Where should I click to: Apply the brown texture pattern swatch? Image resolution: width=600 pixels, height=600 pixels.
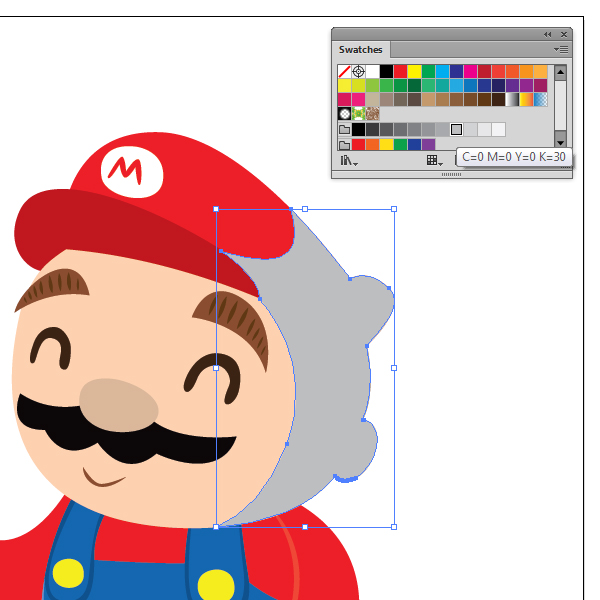(x=372, y=114)
